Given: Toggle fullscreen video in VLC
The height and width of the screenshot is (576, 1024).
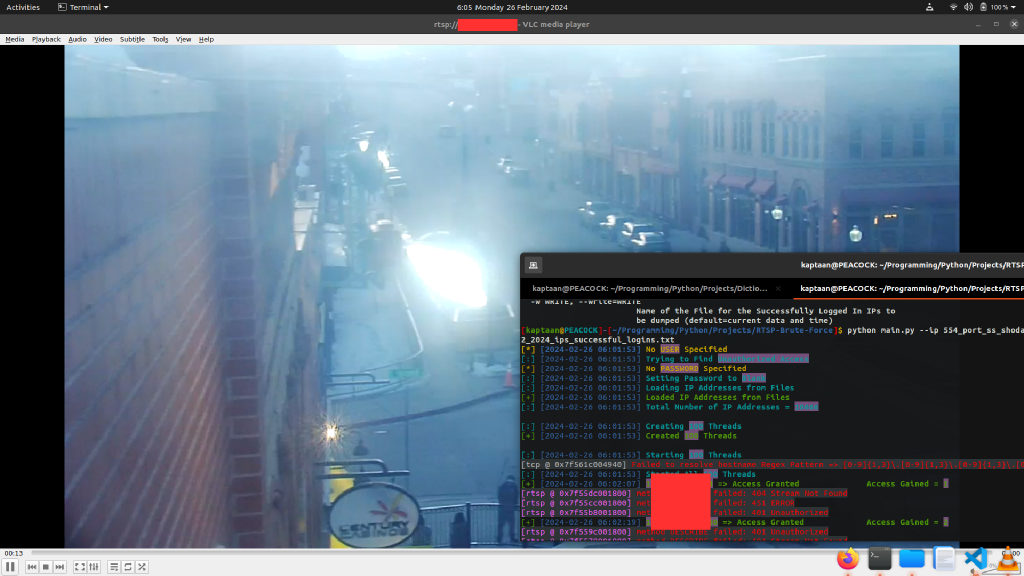Looking at the screenshot, I should pos(78,566).
